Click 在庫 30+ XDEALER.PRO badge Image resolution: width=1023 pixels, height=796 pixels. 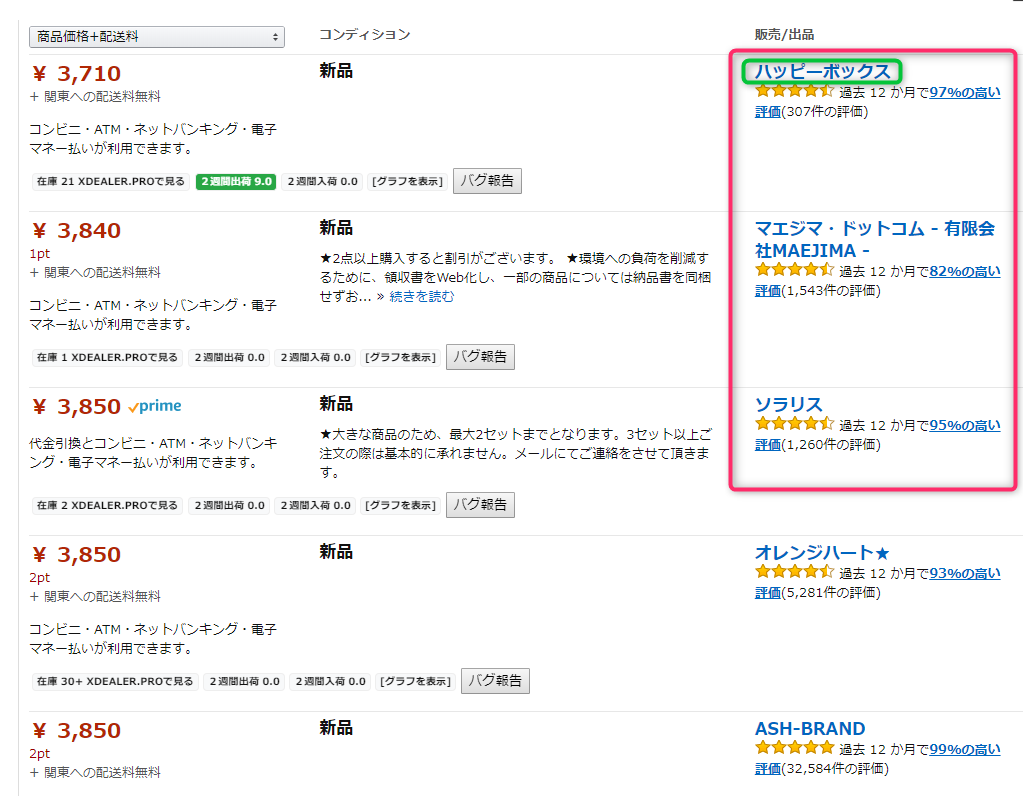(114, 682)
